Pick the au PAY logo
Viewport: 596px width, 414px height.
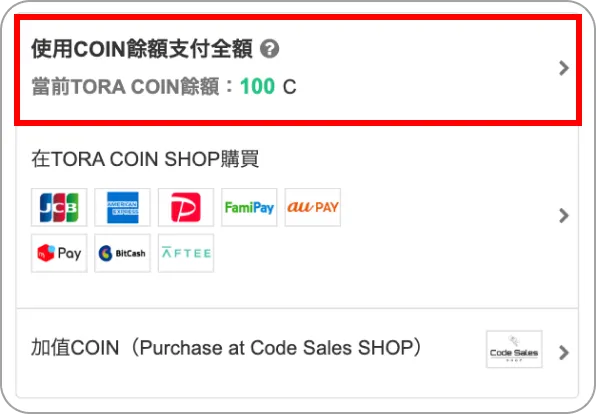(313, 207)
